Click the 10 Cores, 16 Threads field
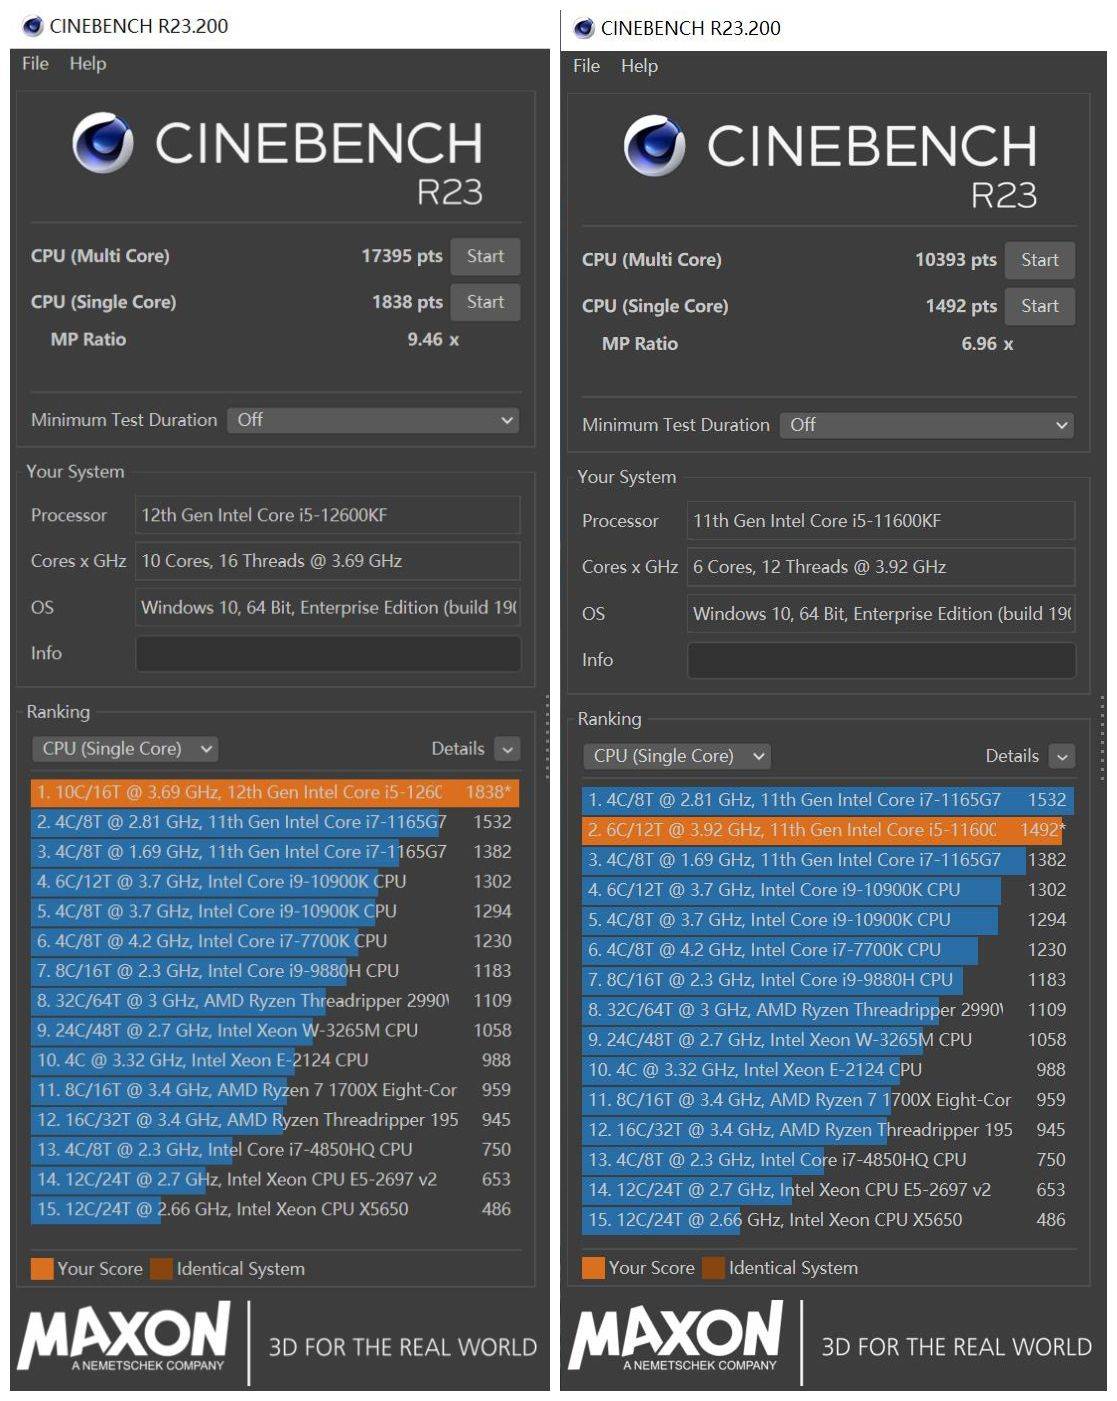 click(x=328, y=561)
